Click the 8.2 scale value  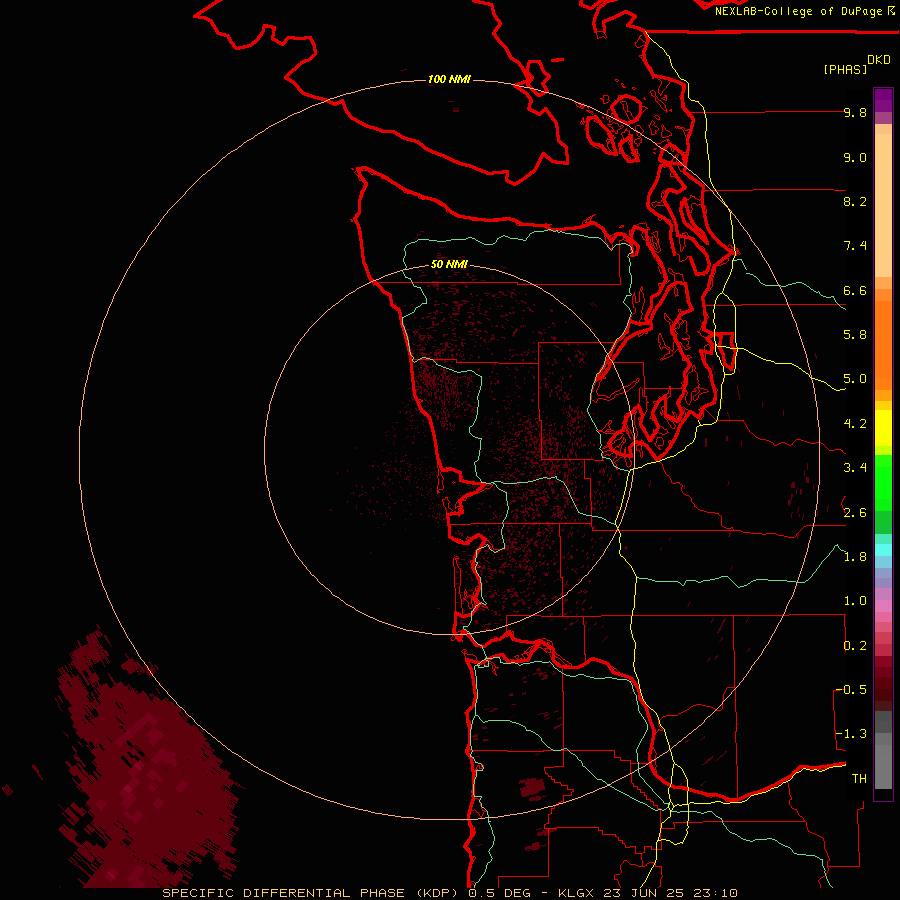[x=855, y=201]
